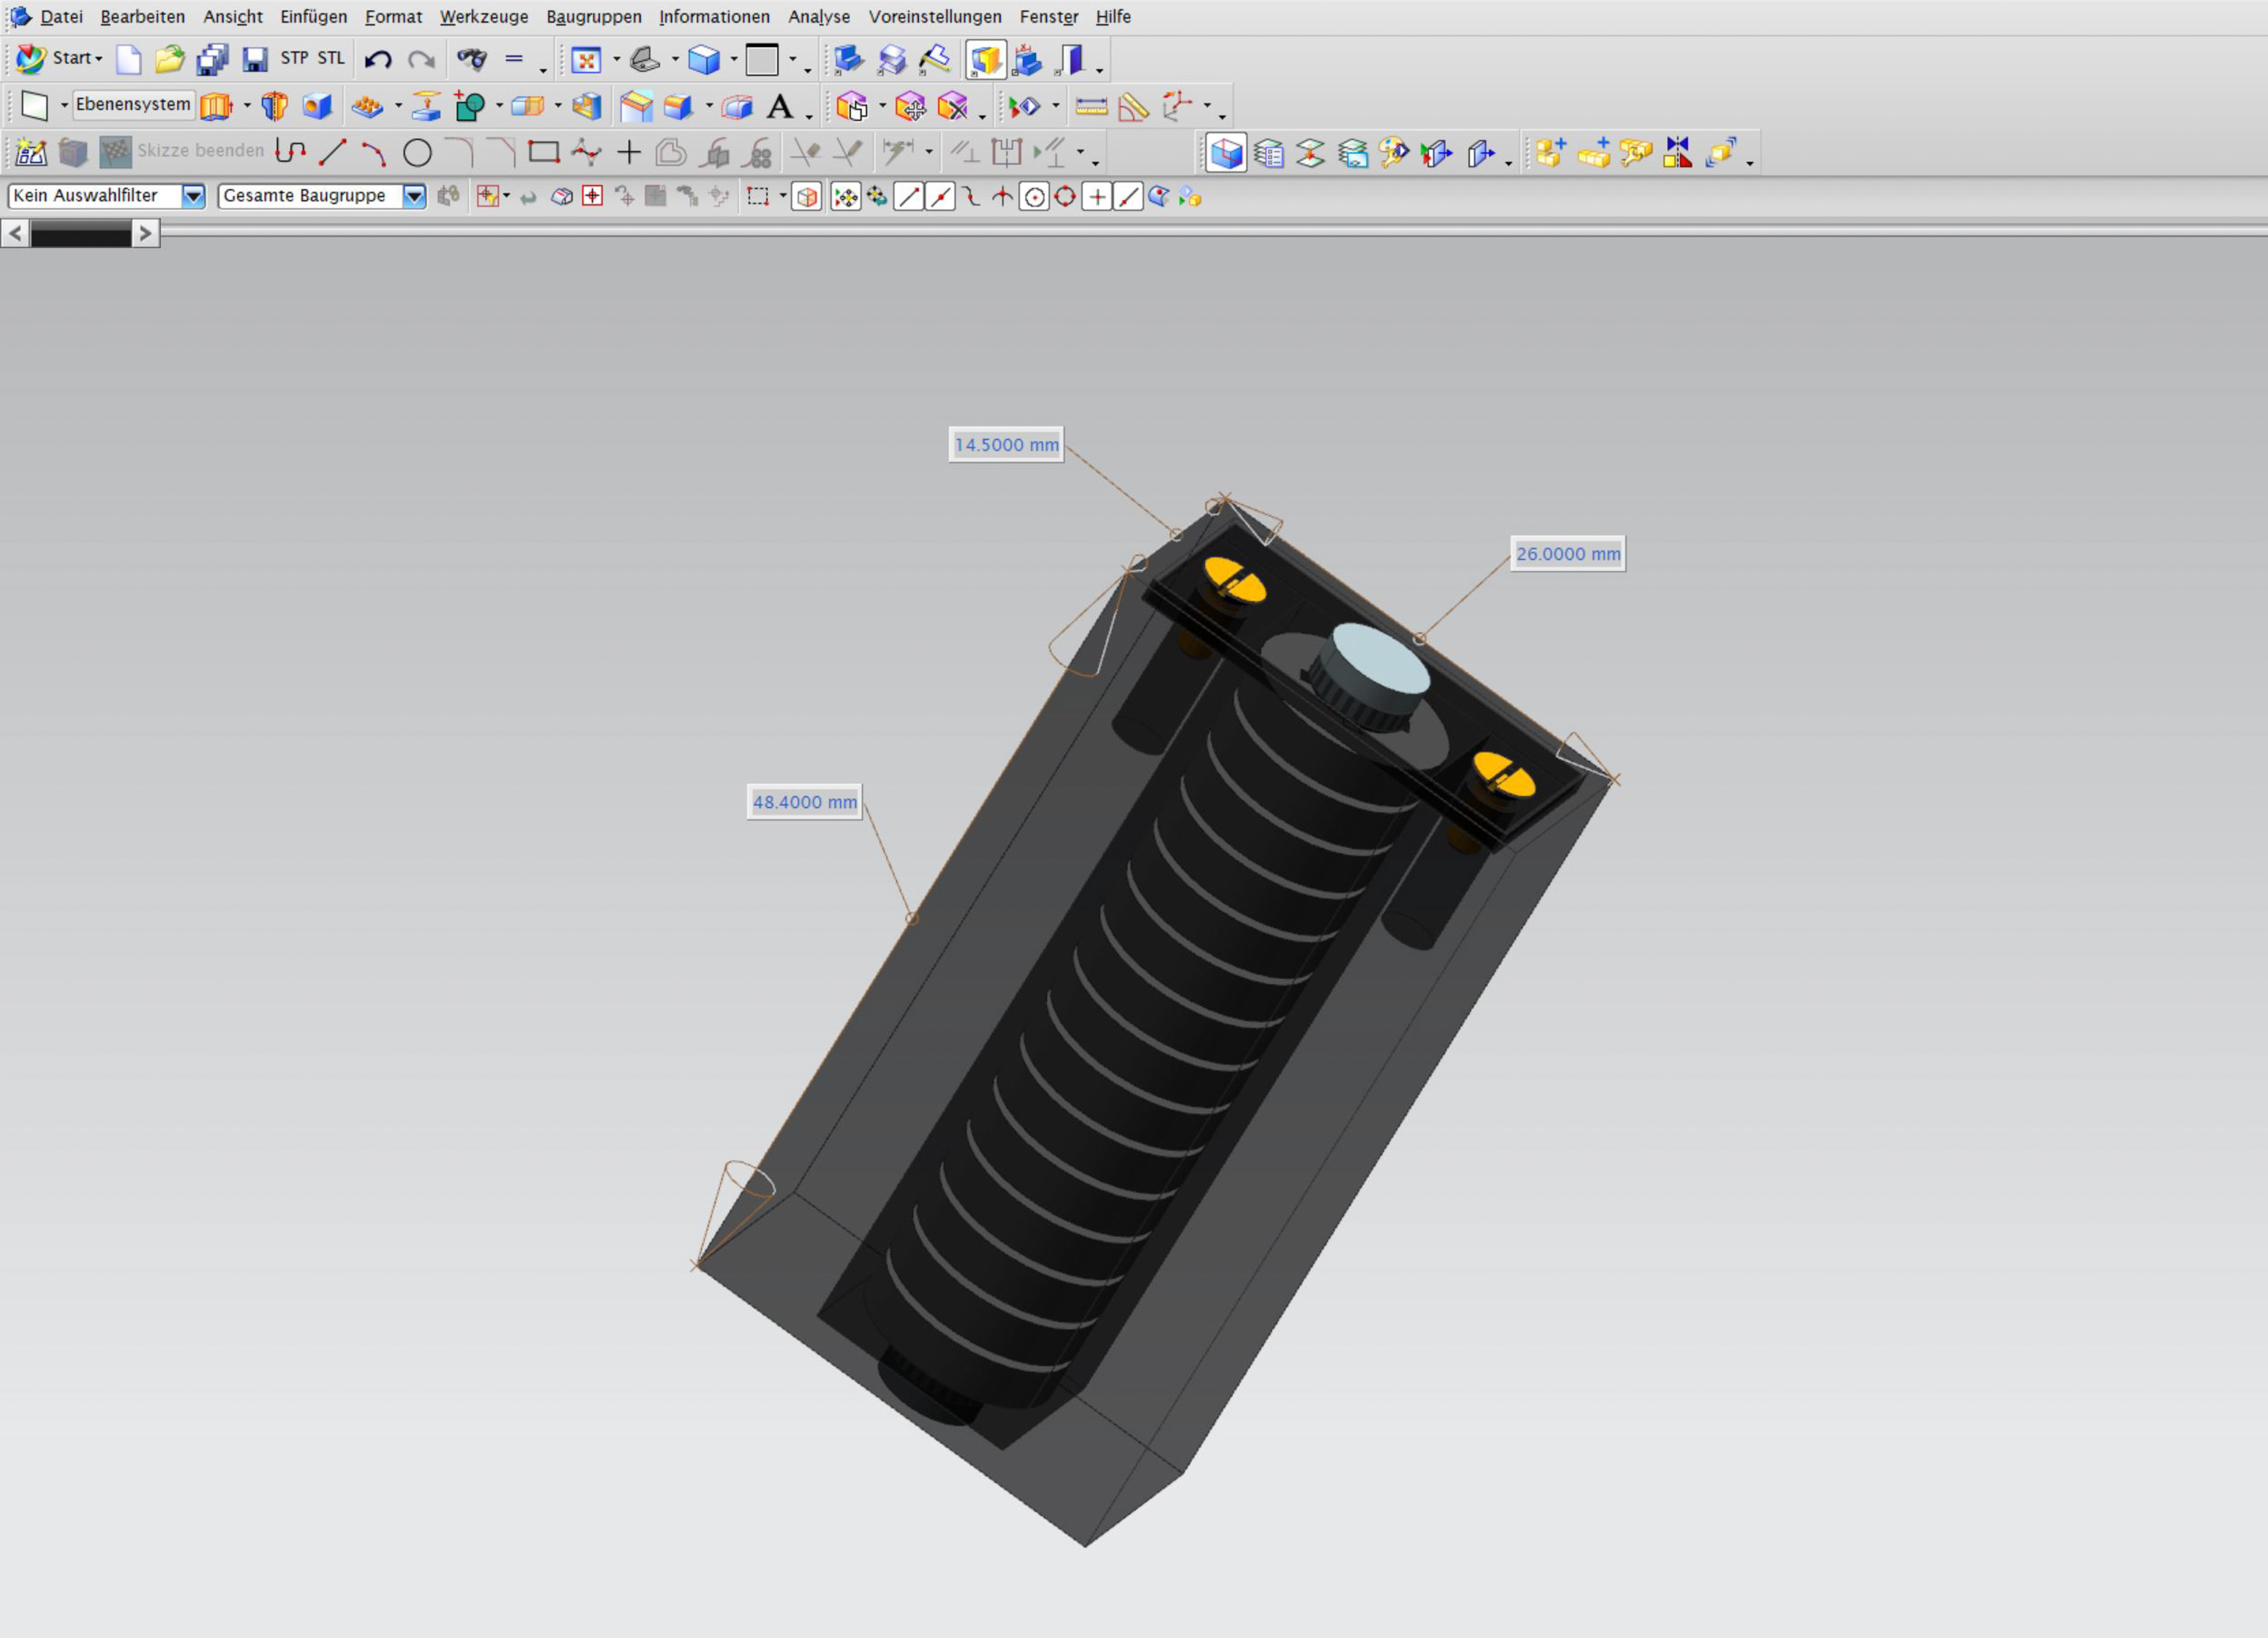Click the scrollbar left arrow button
This screenshot has height=1638, width=2268.
tap(15, 234)
